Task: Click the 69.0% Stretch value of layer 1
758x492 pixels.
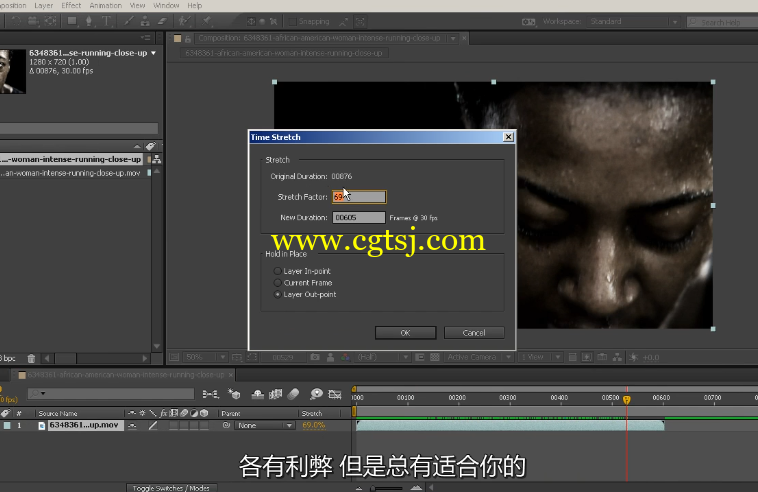Action: click(313, 425)
